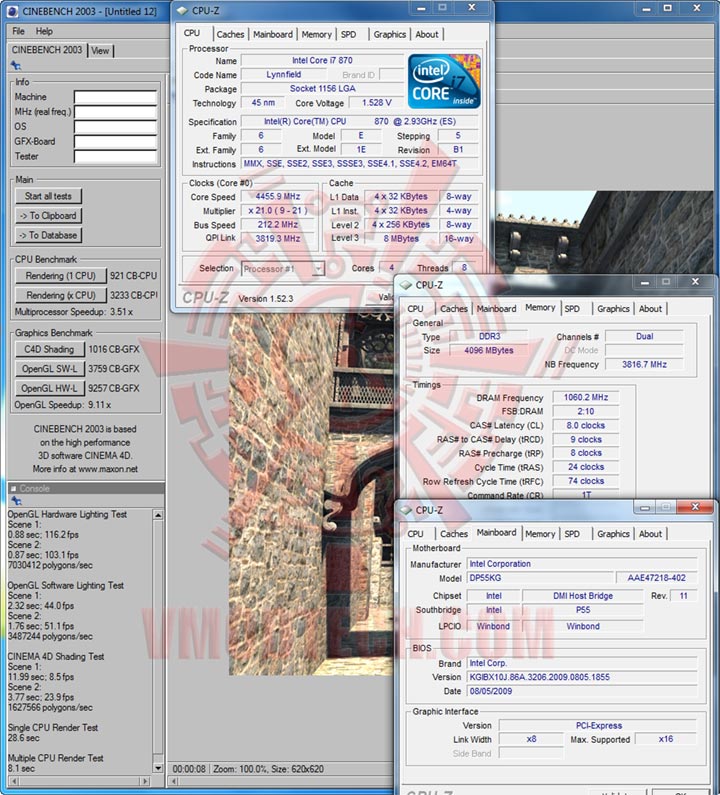Open Graphics tab in top CPU-Z window
The height and width of the screenshot is (795, 720).
point(390,34)
